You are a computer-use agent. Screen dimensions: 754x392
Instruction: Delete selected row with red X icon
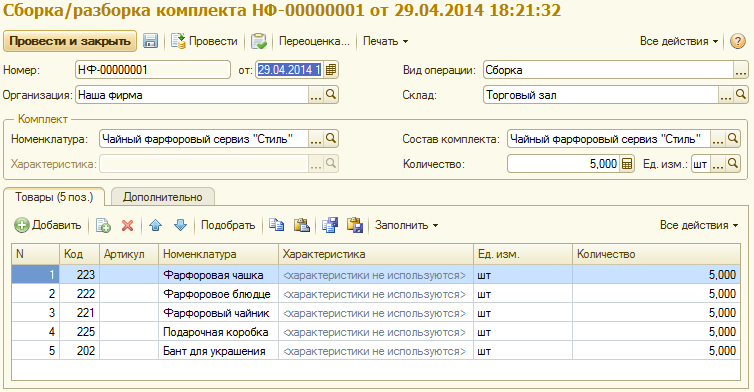(127, 225)
